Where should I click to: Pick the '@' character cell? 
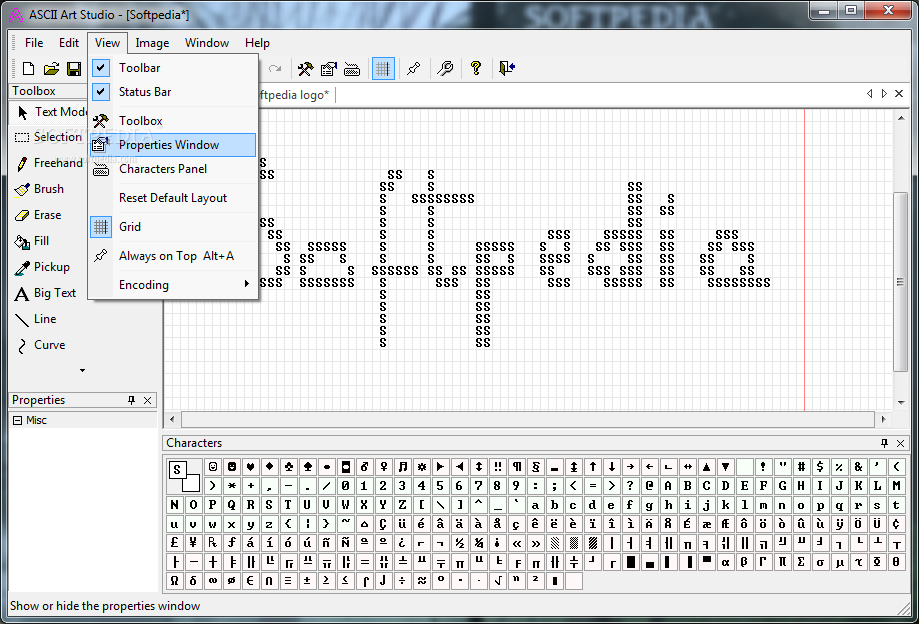649,486
